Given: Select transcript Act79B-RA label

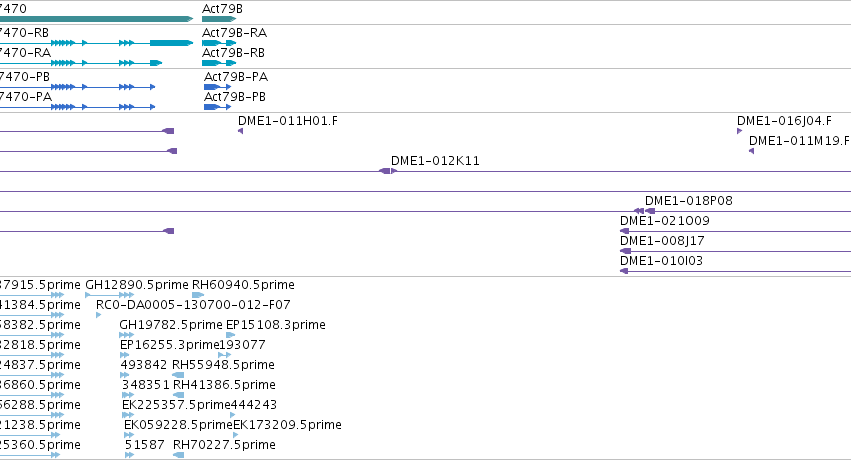Looking at the screenshot, I should pos(234,33).
